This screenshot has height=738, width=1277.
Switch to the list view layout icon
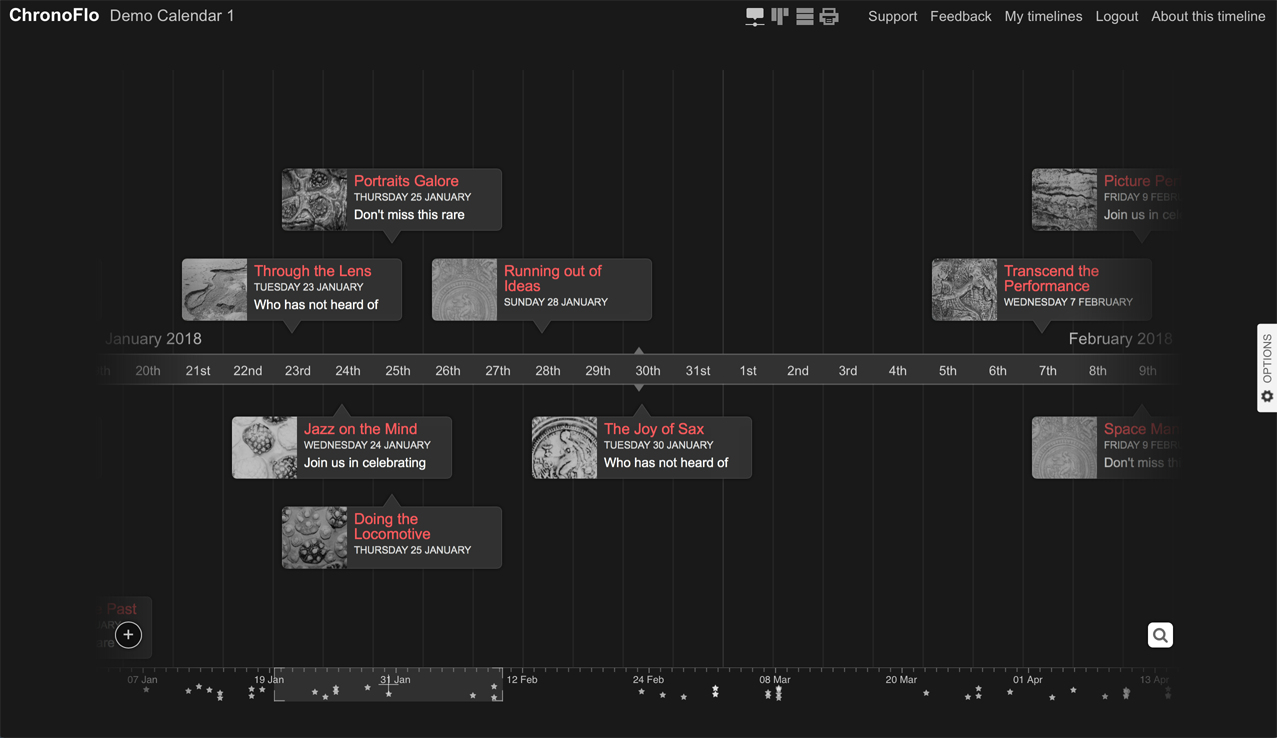click(x=804, y=16)
